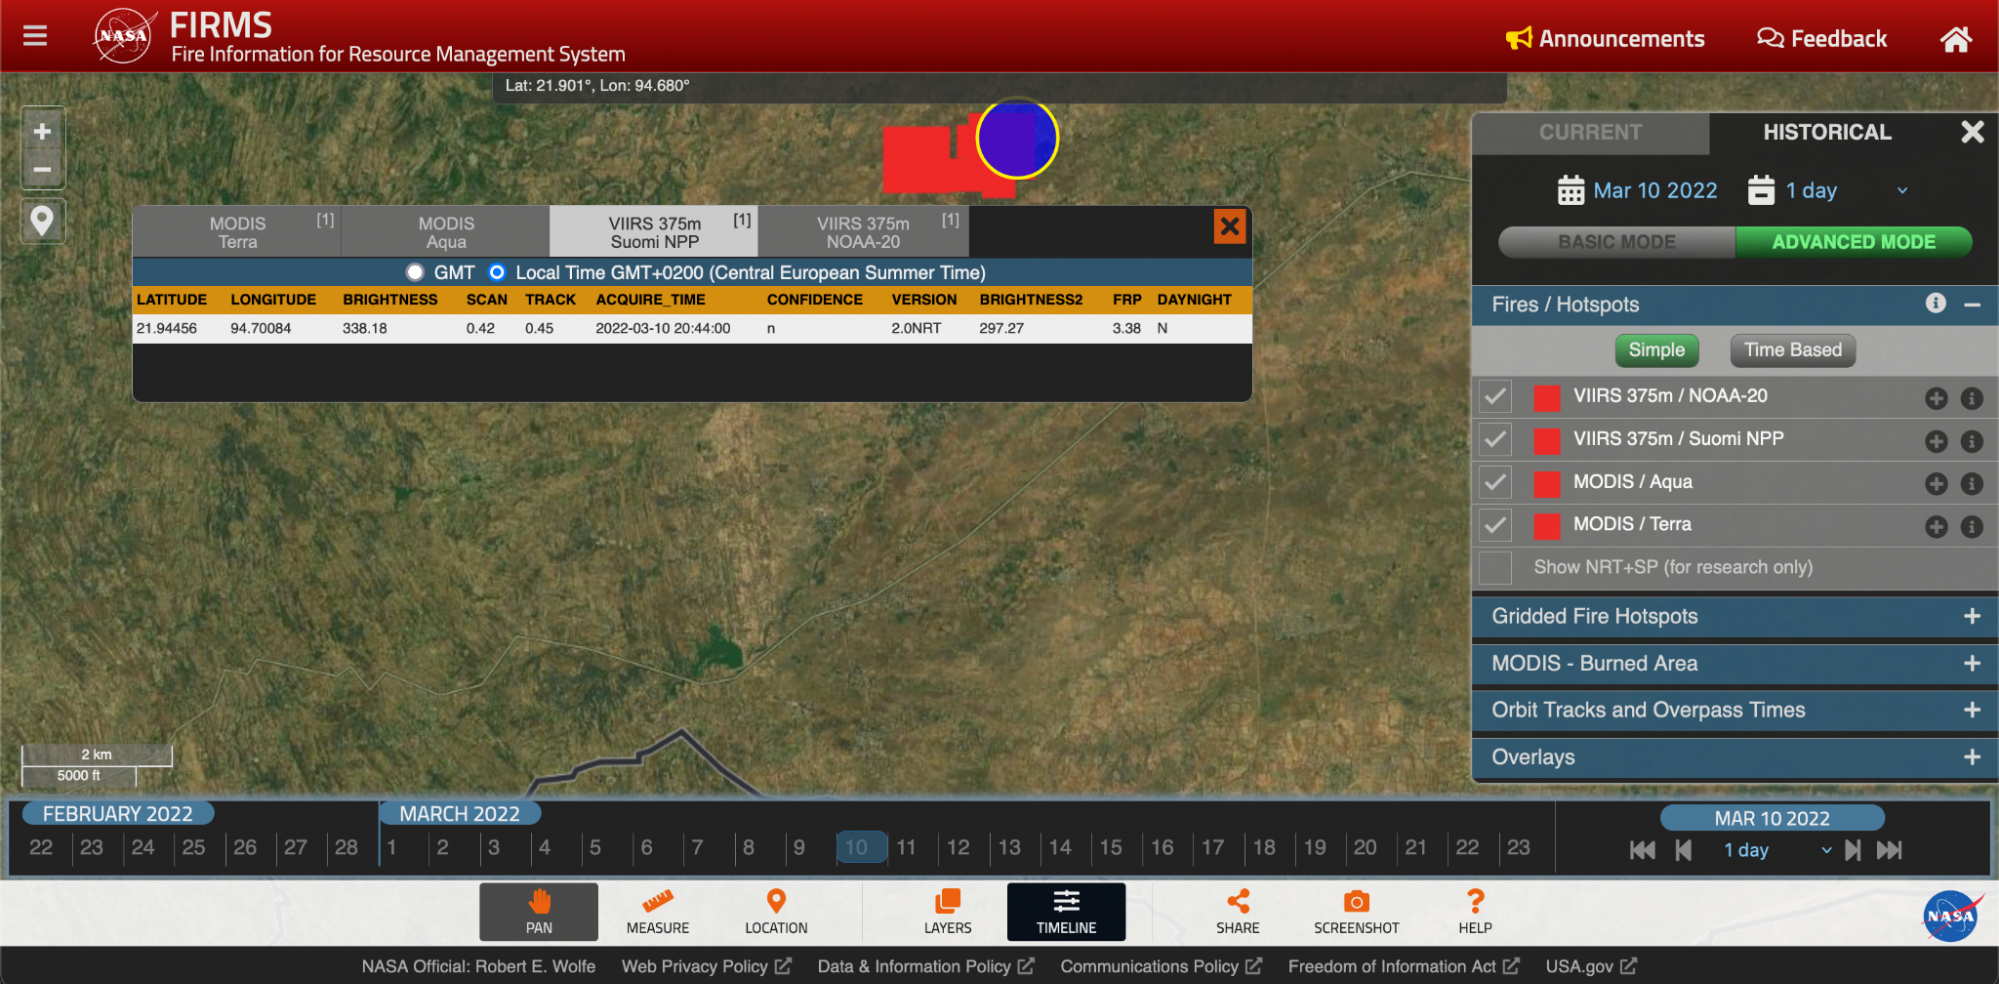Add options for VIIRS 375m / Suomi NPP layer
The width and height of the screenshot is (1999, 984).
coord(1936,441)
